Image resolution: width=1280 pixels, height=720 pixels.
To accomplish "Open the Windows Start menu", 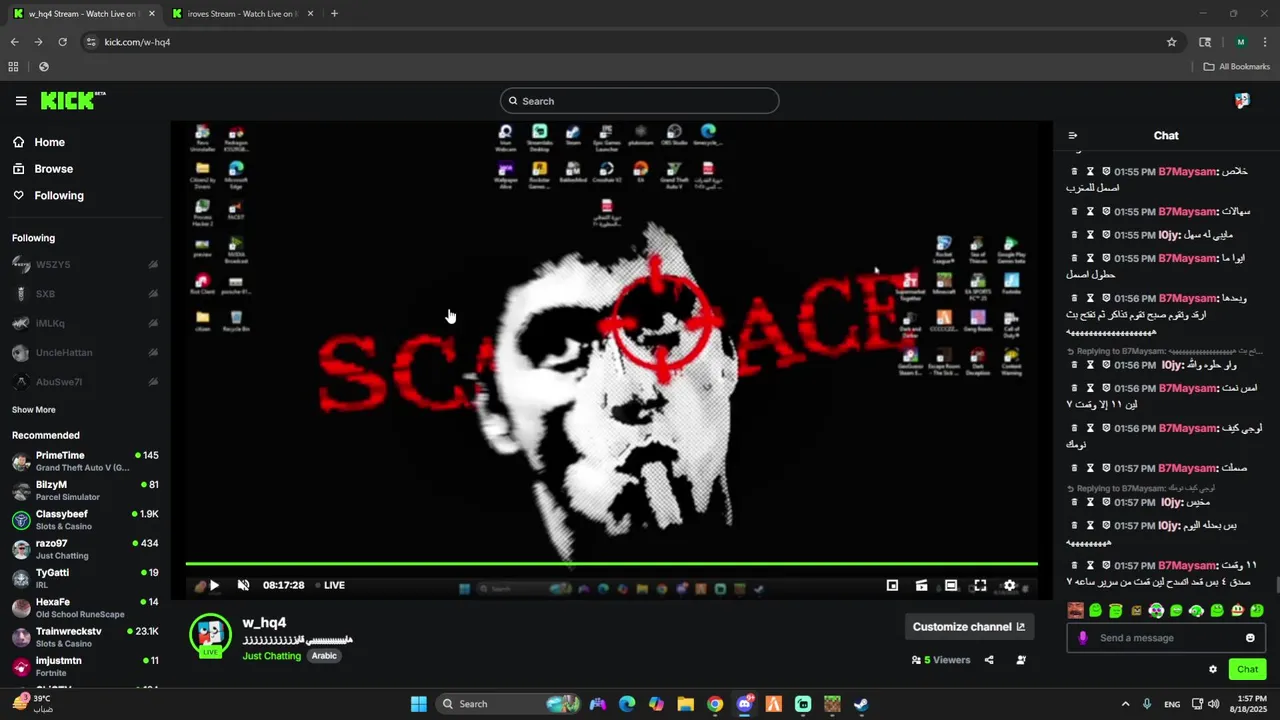I will pyautogui.click(x=418, y=704).
